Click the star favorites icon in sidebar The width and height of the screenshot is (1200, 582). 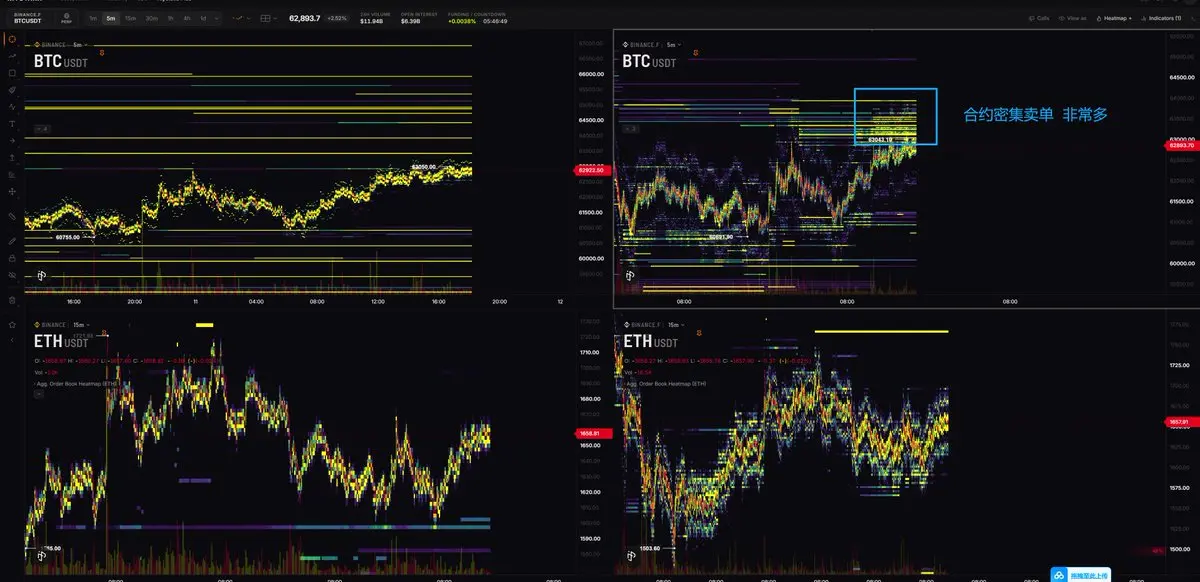(x=11, y=324)
